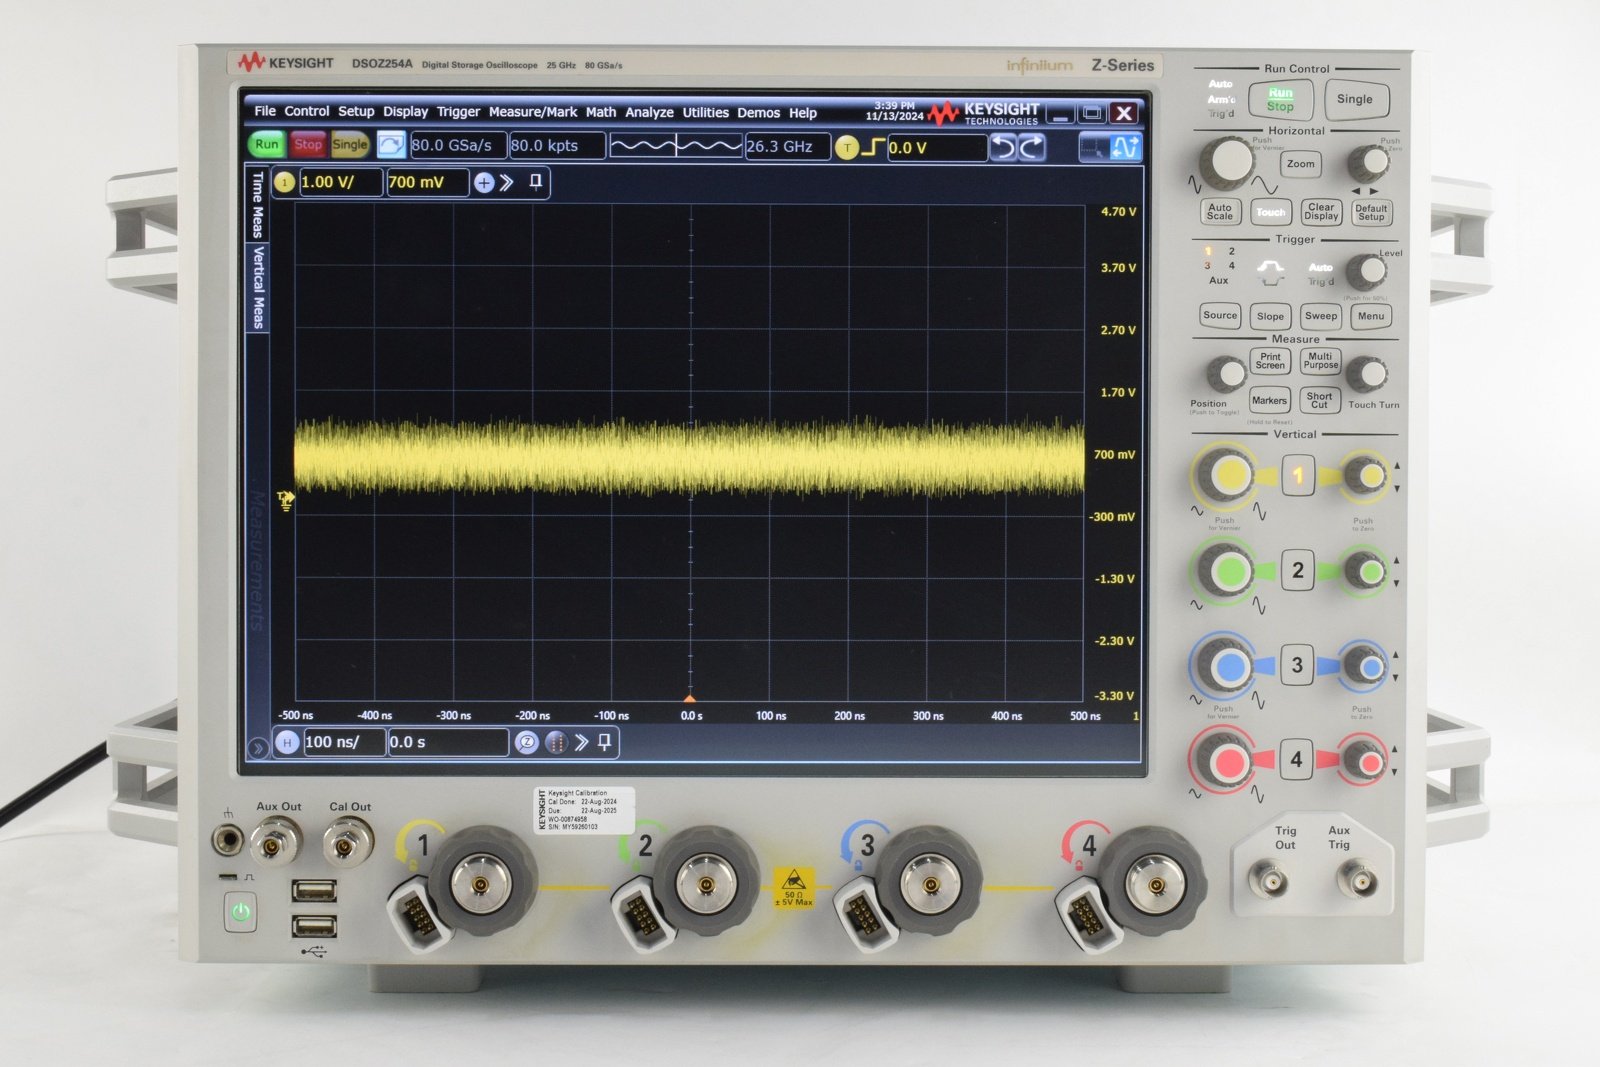Tap the undo arrow icon

[1003, 147]
